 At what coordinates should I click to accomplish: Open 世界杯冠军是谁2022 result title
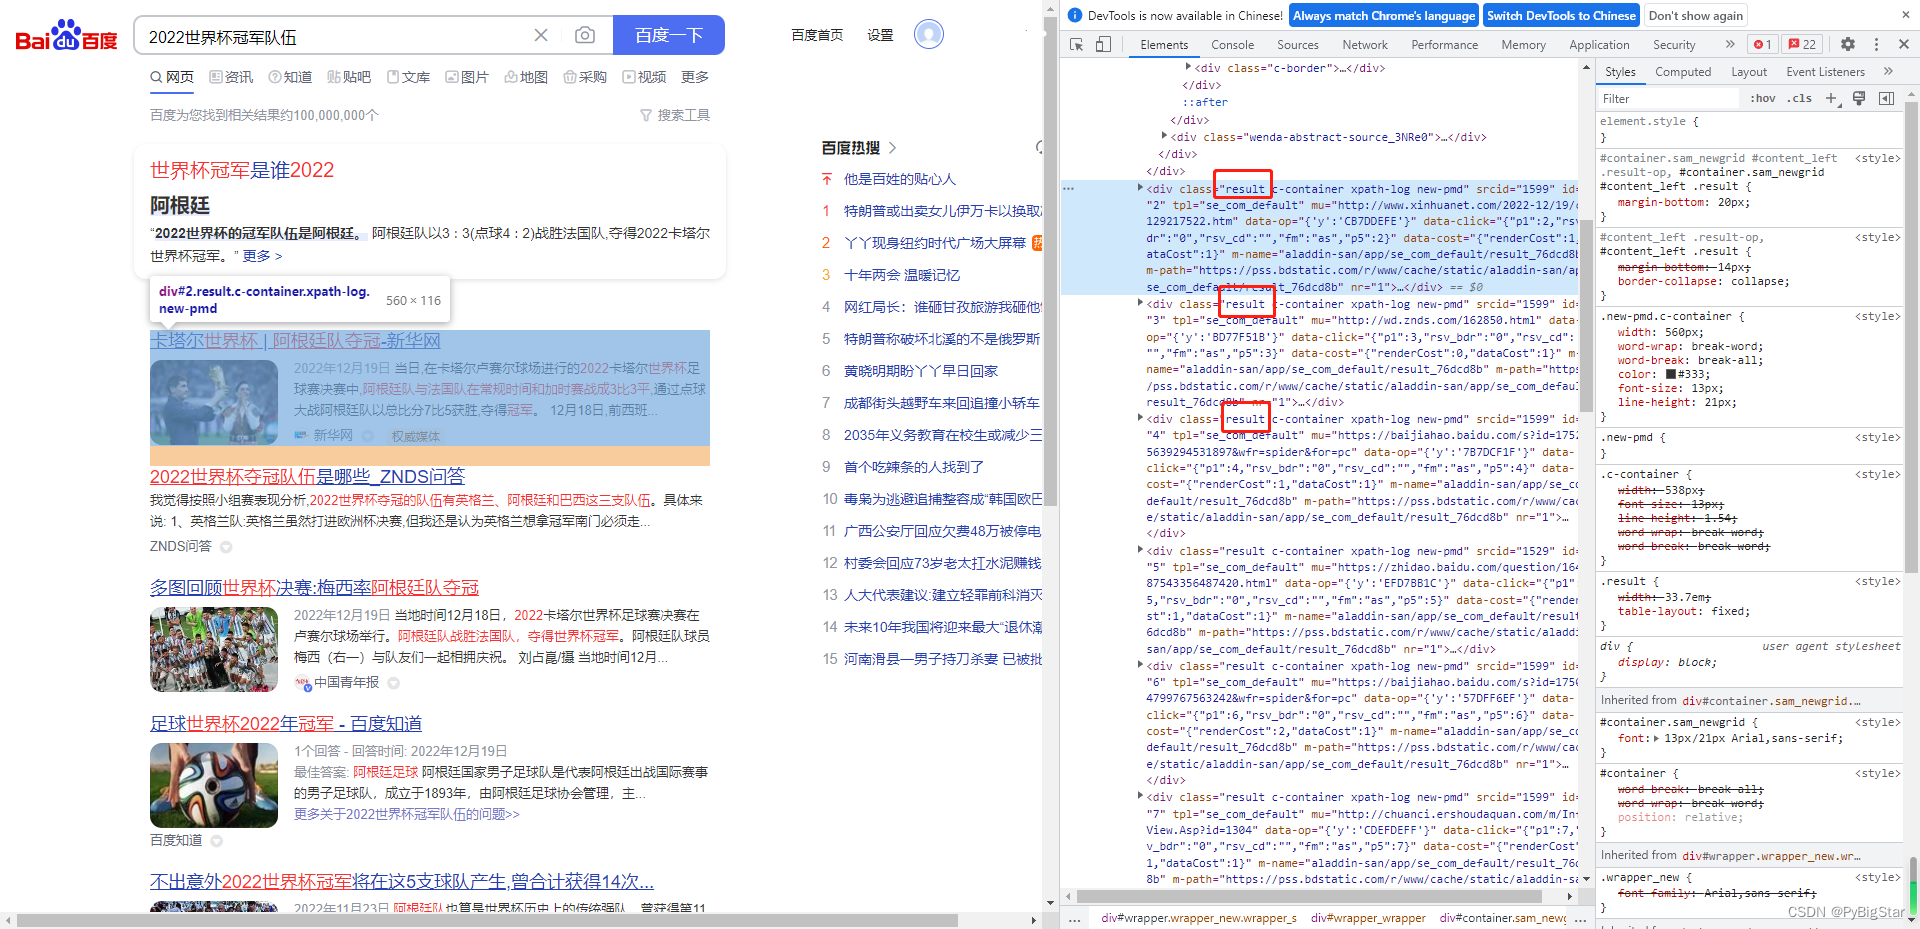point(242,170)
